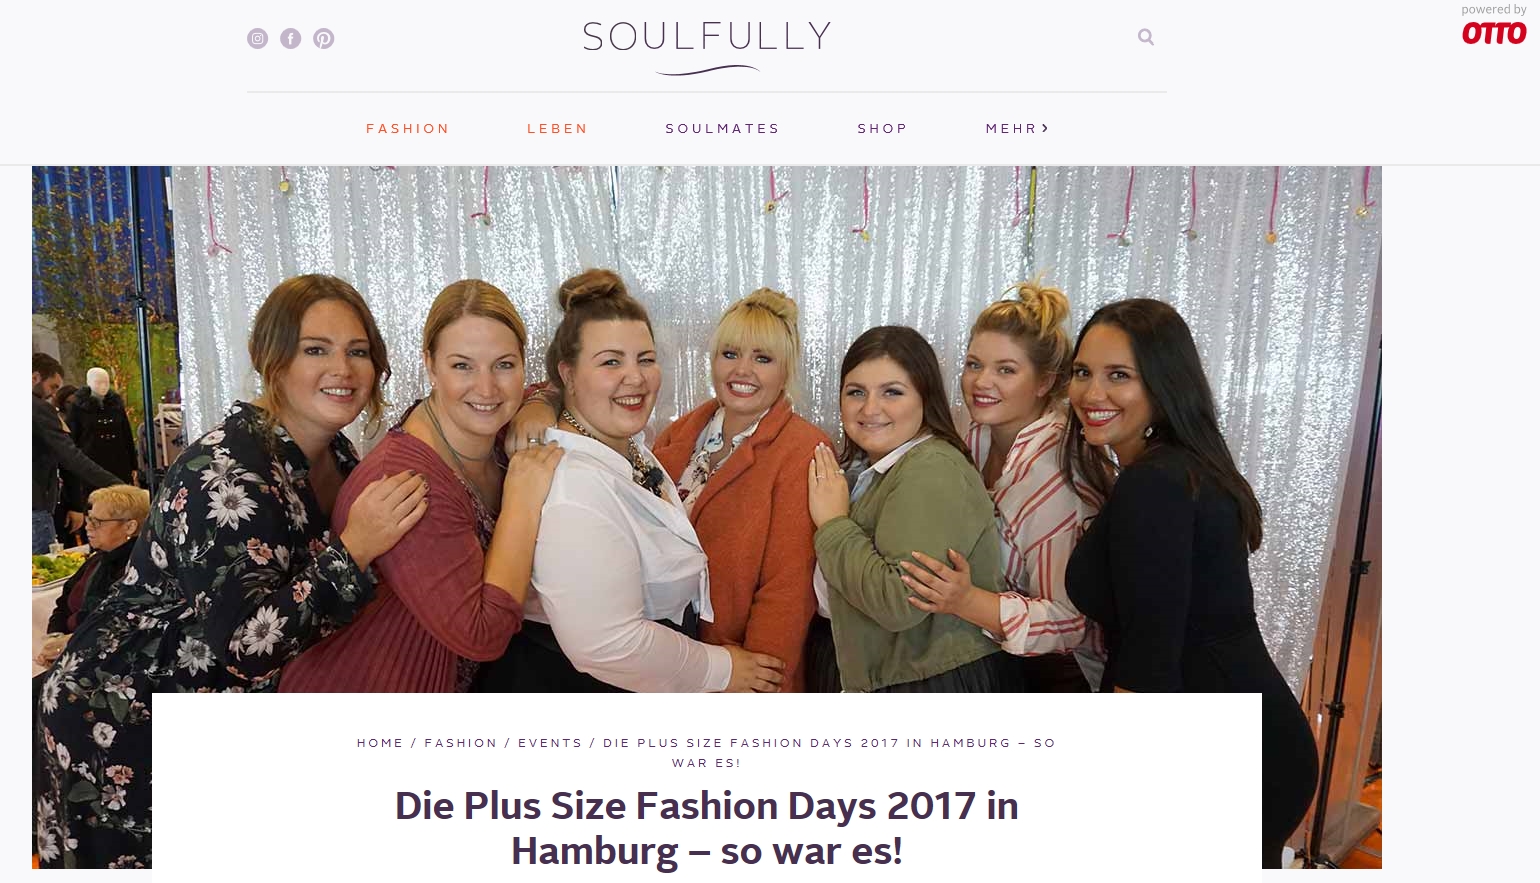Follow the FASHION breadcrumb link
This screenshot has height=883, width=1540.
[x=461, y=743]
